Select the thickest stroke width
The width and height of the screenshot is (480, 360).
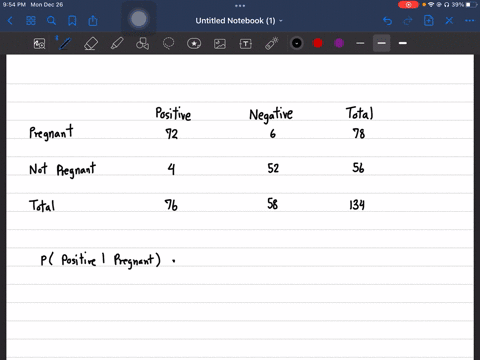point(403,43)
